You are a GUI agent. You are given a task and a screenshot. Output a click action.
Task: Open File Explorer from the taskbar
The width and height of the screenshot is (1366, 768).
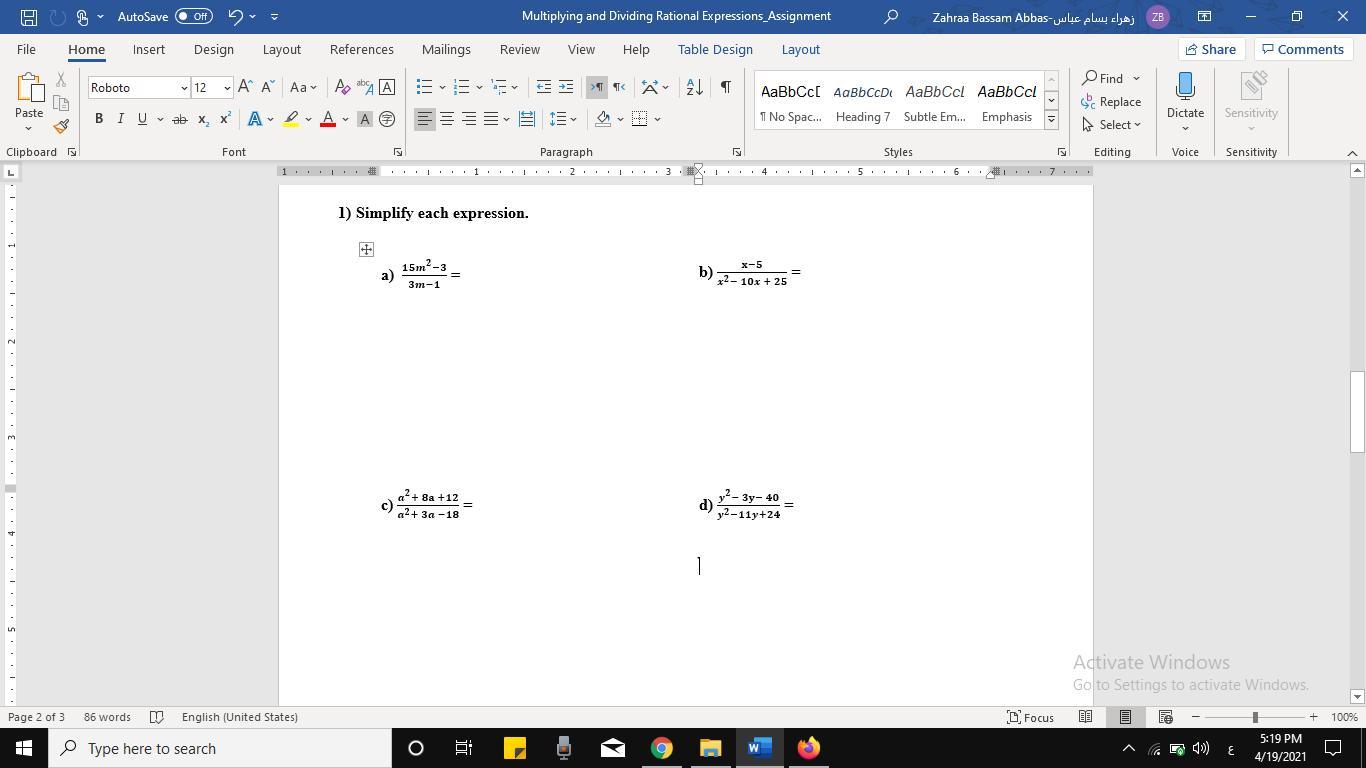pos(710,748)
